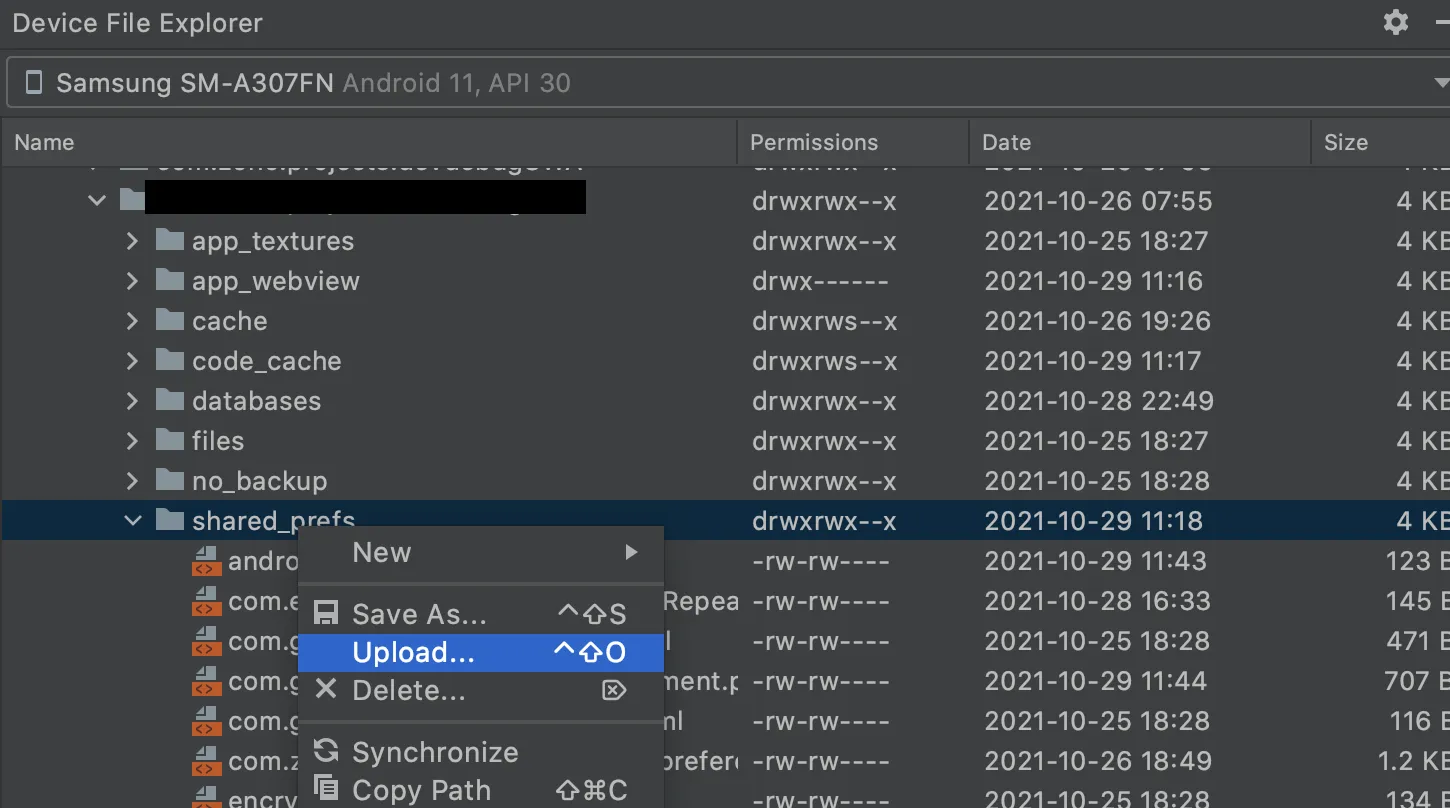Click the phone icon beside Samsung SM-A307FN
Screen dimensions: 1450x808
tap(34, 83)
